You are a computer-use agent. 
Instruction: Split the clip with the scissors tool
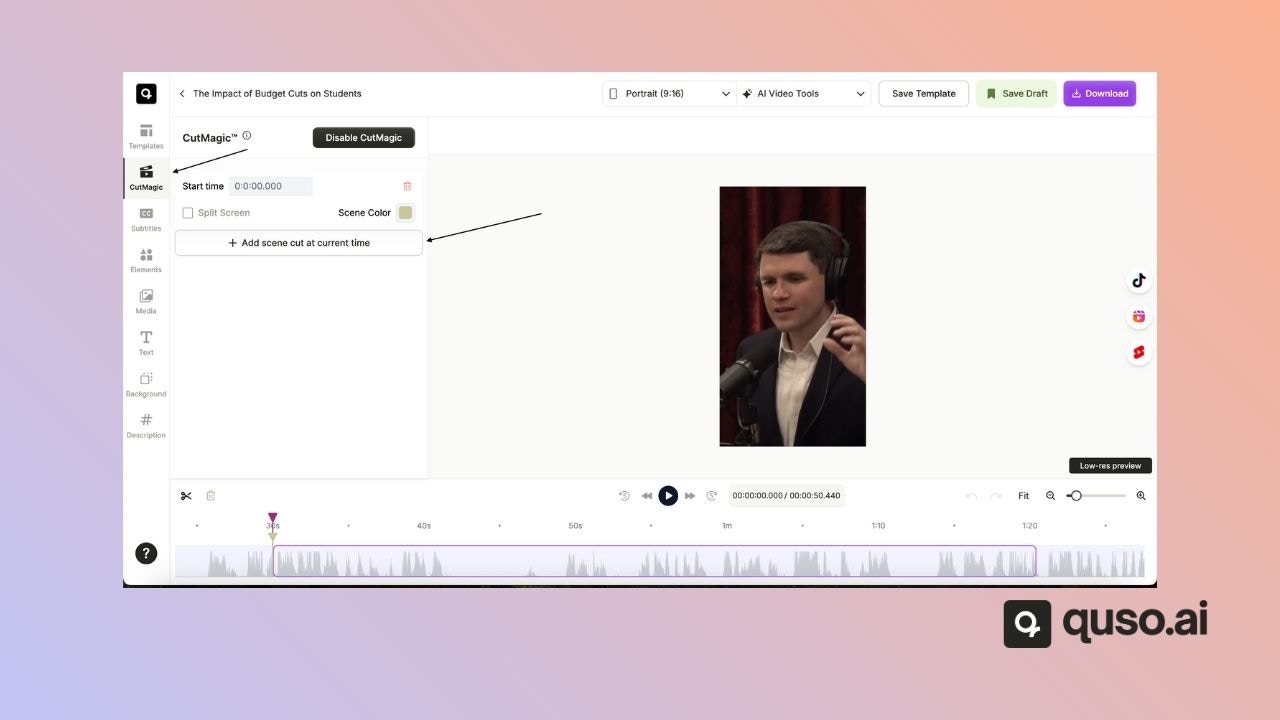[x=186, y=495]
